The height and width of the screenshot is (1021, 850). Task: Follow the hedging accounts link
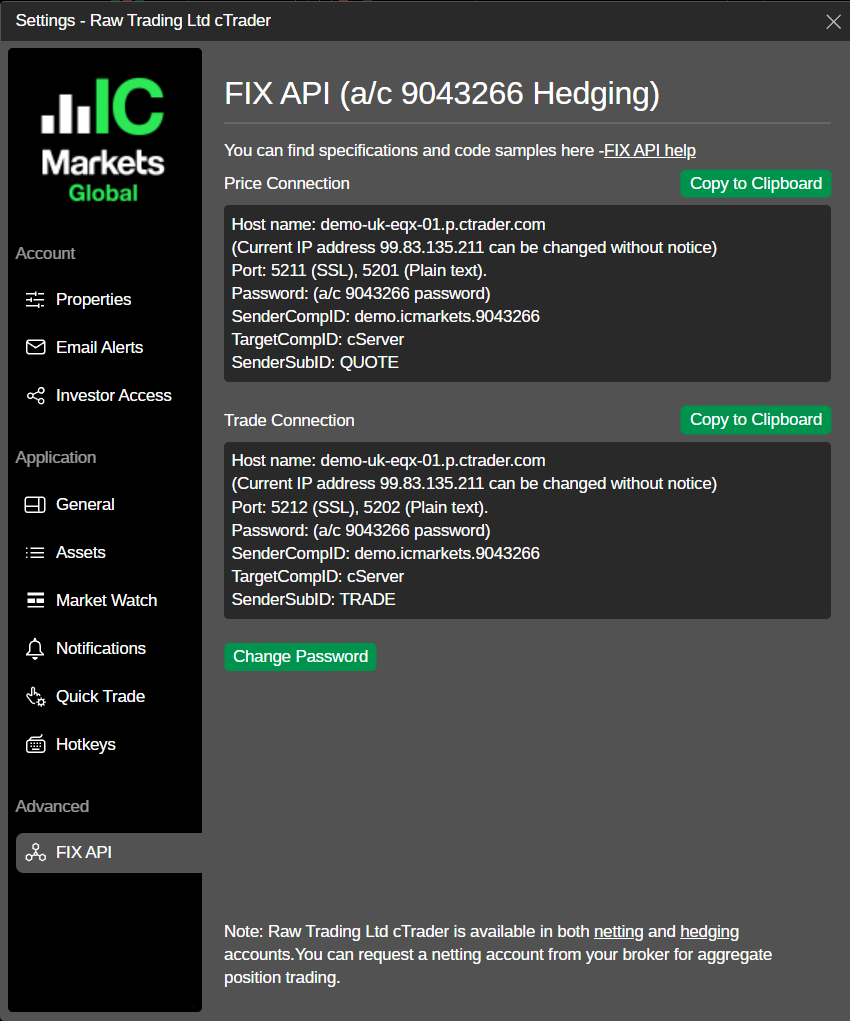click(709, 932)
